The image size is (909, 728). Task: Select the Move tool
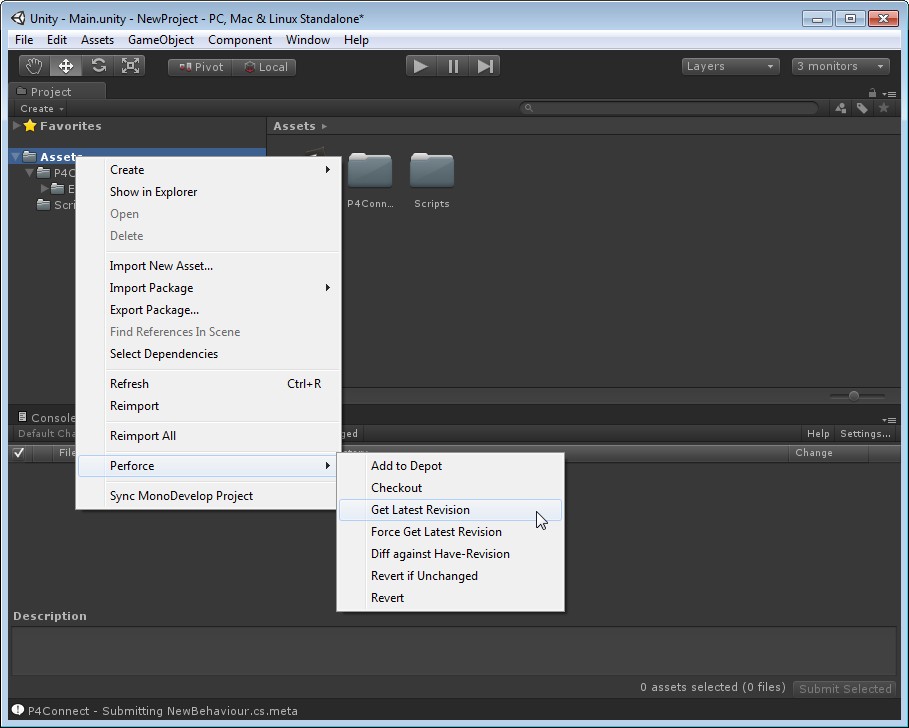coord(66,66)
